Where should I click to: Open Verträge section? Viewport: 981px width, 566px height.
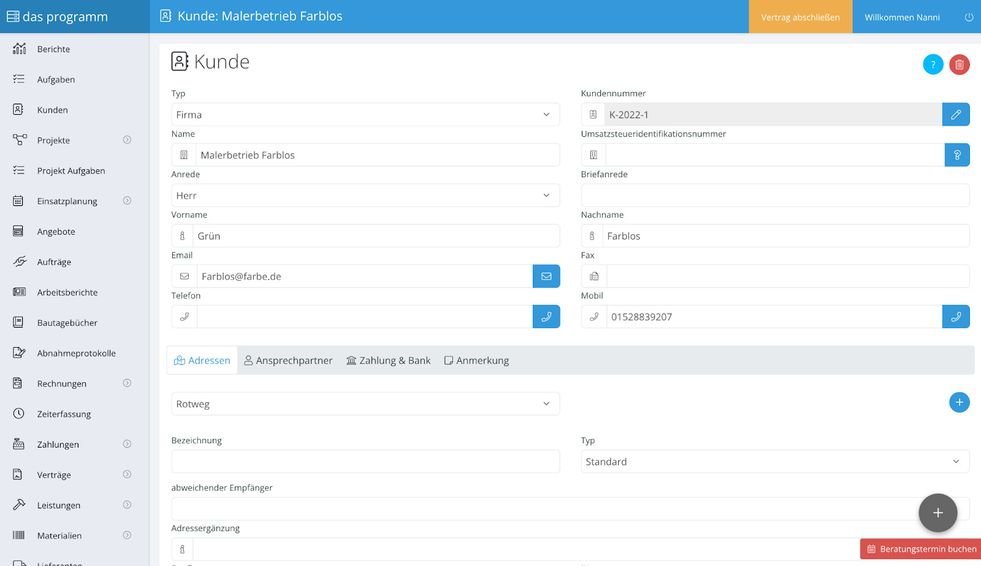(54, 475)
